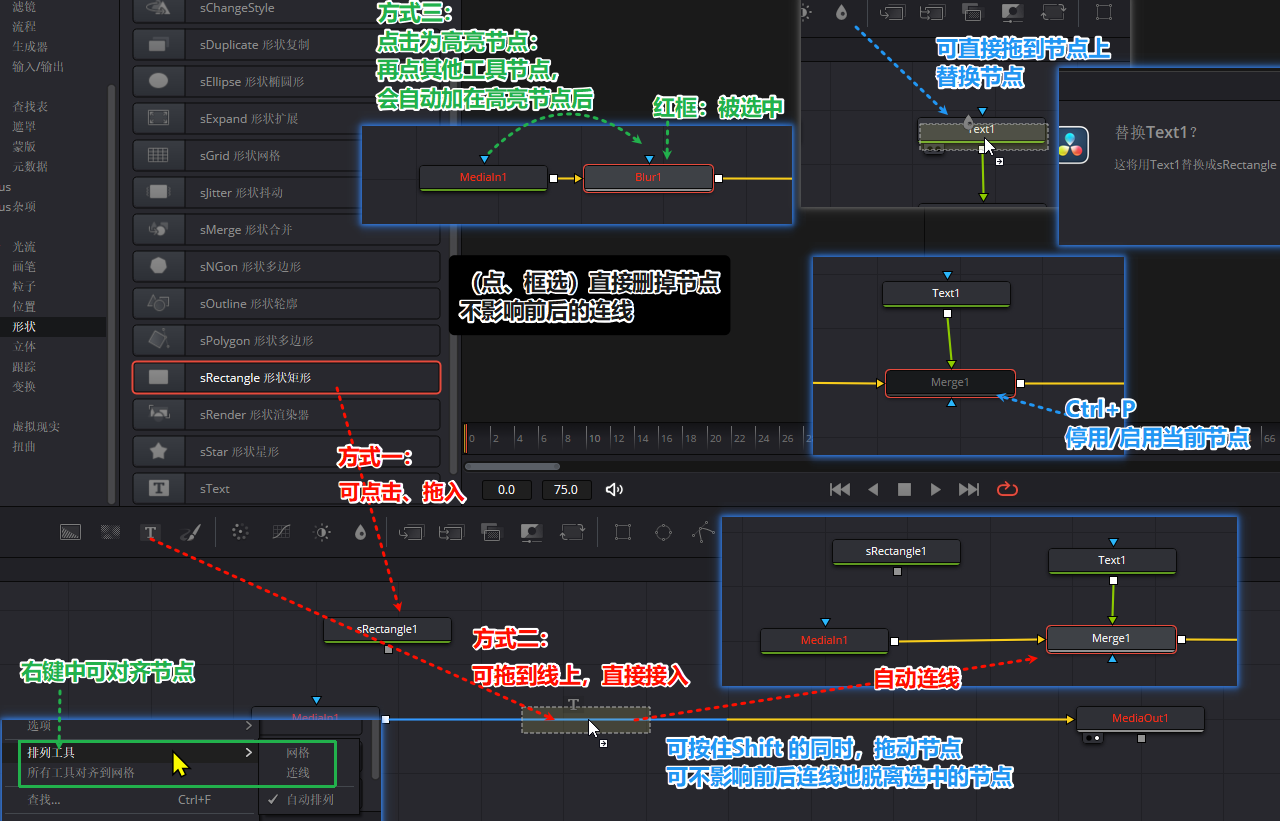Toggle loop playback

tap(1007, 489)
